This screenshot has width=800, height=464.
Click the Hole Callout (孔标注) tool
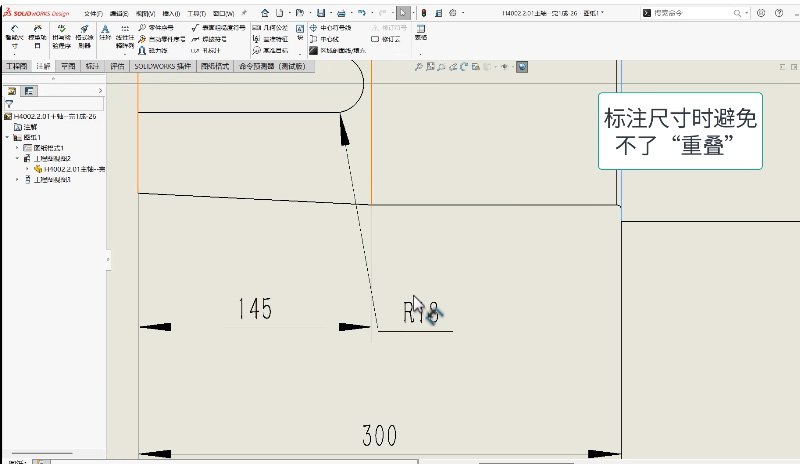coord(206,51)
